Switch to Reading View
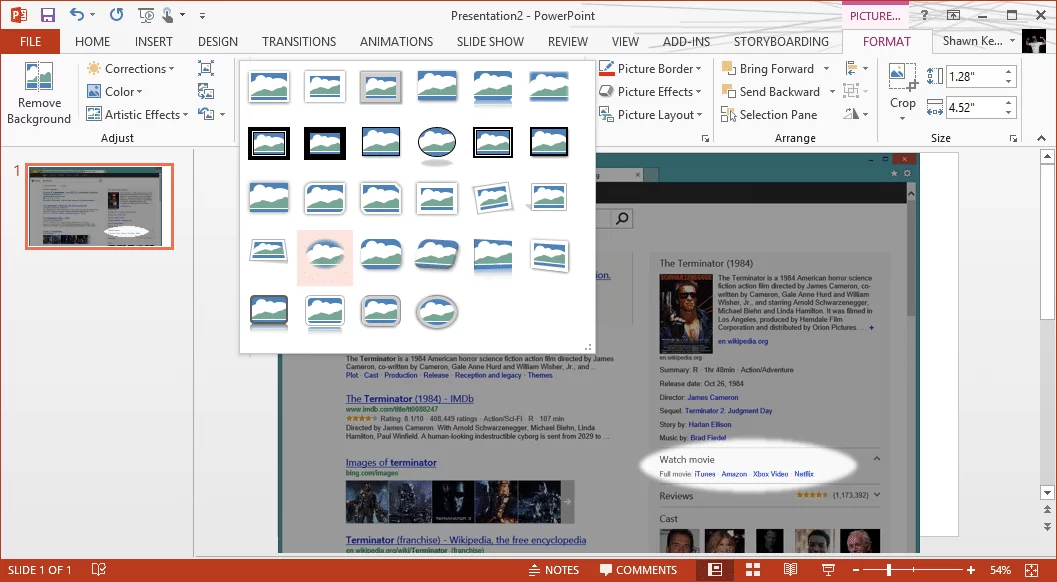 point(791,570)
